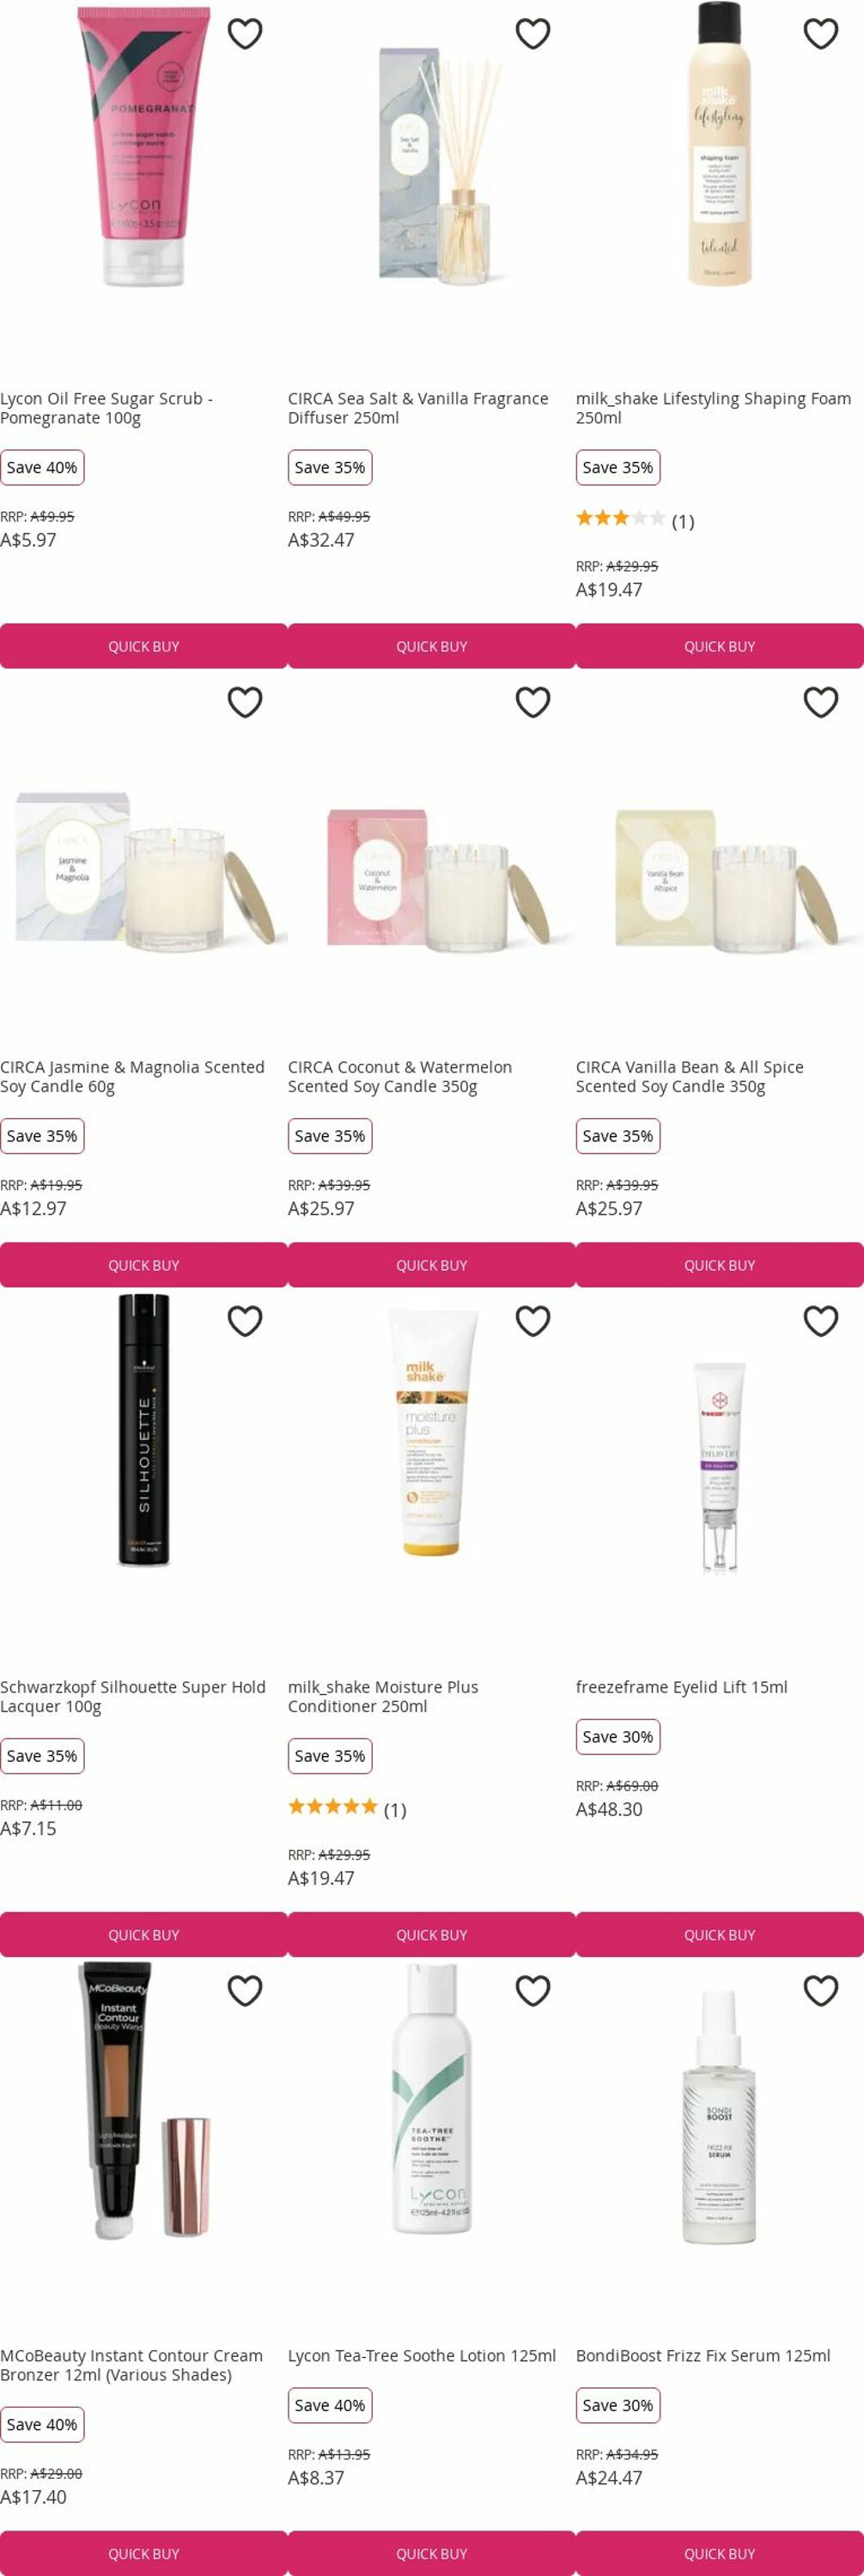Heart icon on BondiBoost Frizz Fix Serum

(x=821, y=1990)
